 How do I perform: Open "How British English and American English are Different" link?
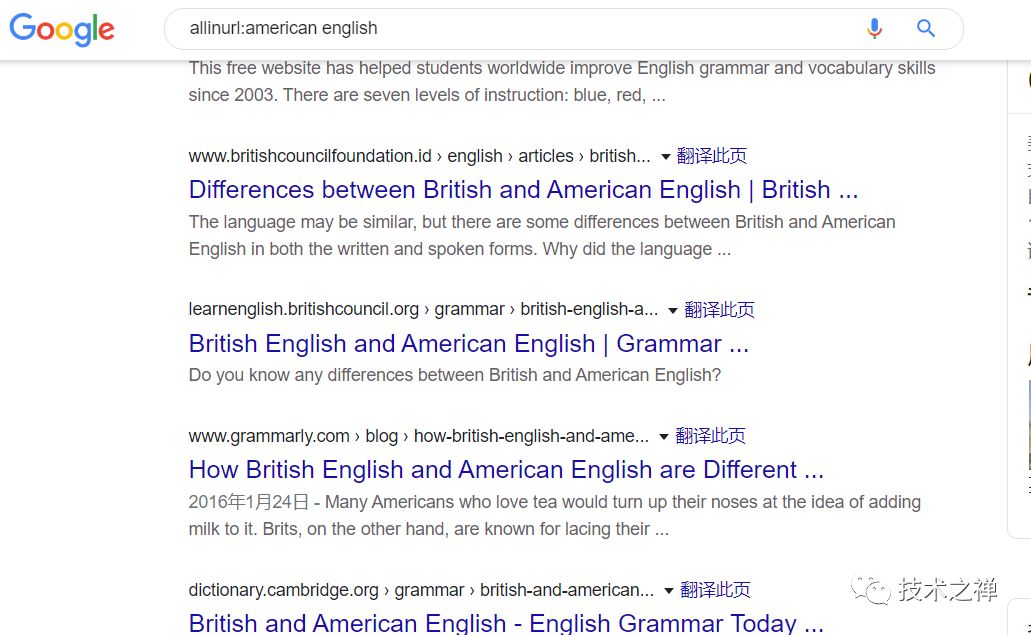coord(506,470)
